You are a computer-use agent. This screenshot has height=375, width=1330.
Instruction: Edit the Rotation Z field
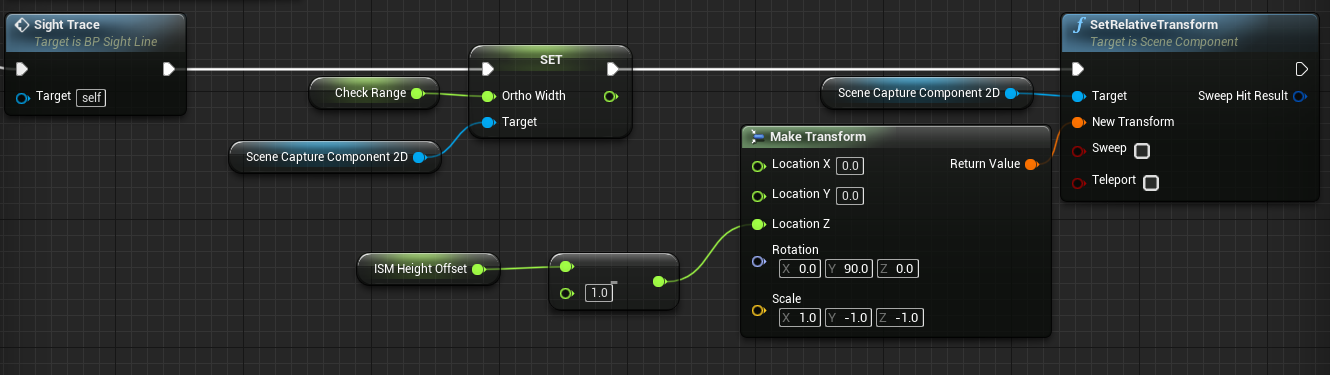tap(898, 268)
